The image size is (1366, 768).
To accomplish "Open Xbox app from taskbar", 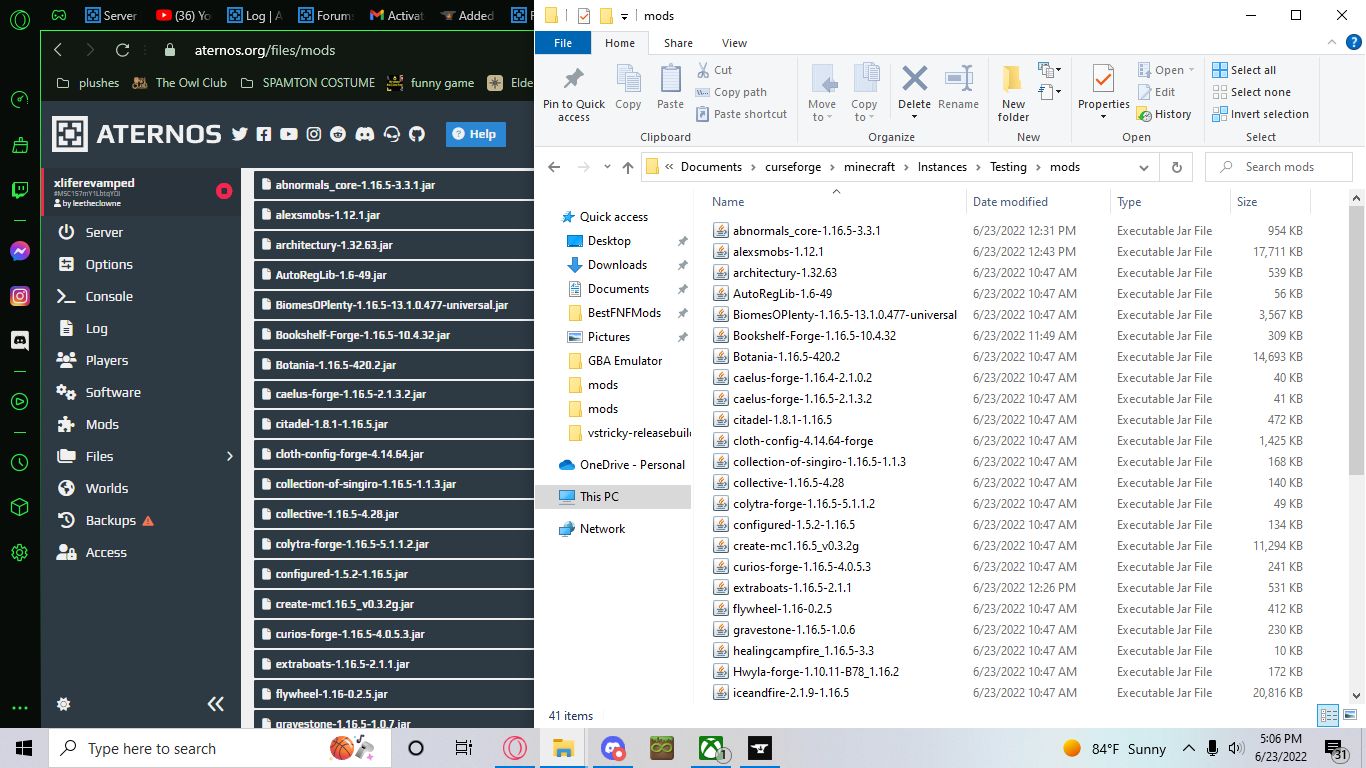I will tap(712, 748).
